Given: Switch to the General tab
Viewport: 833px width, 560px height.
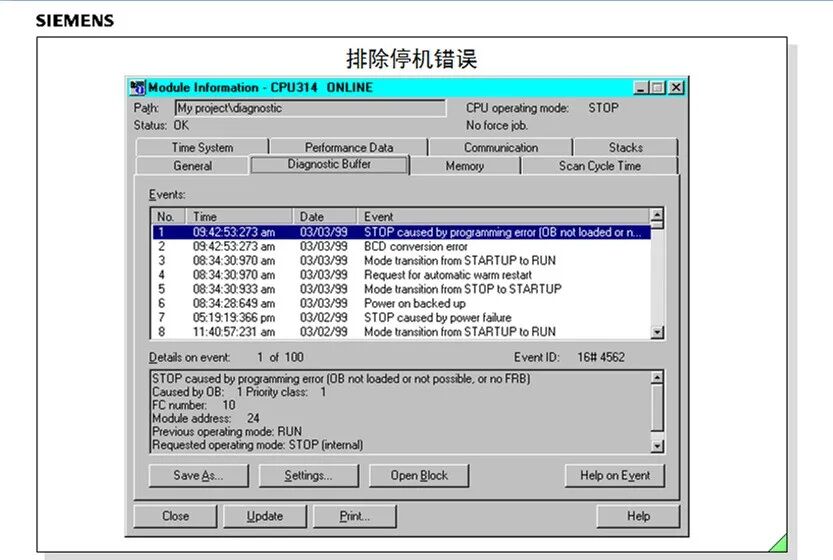Looking at the screenshot, I should [x=192, y=166].
